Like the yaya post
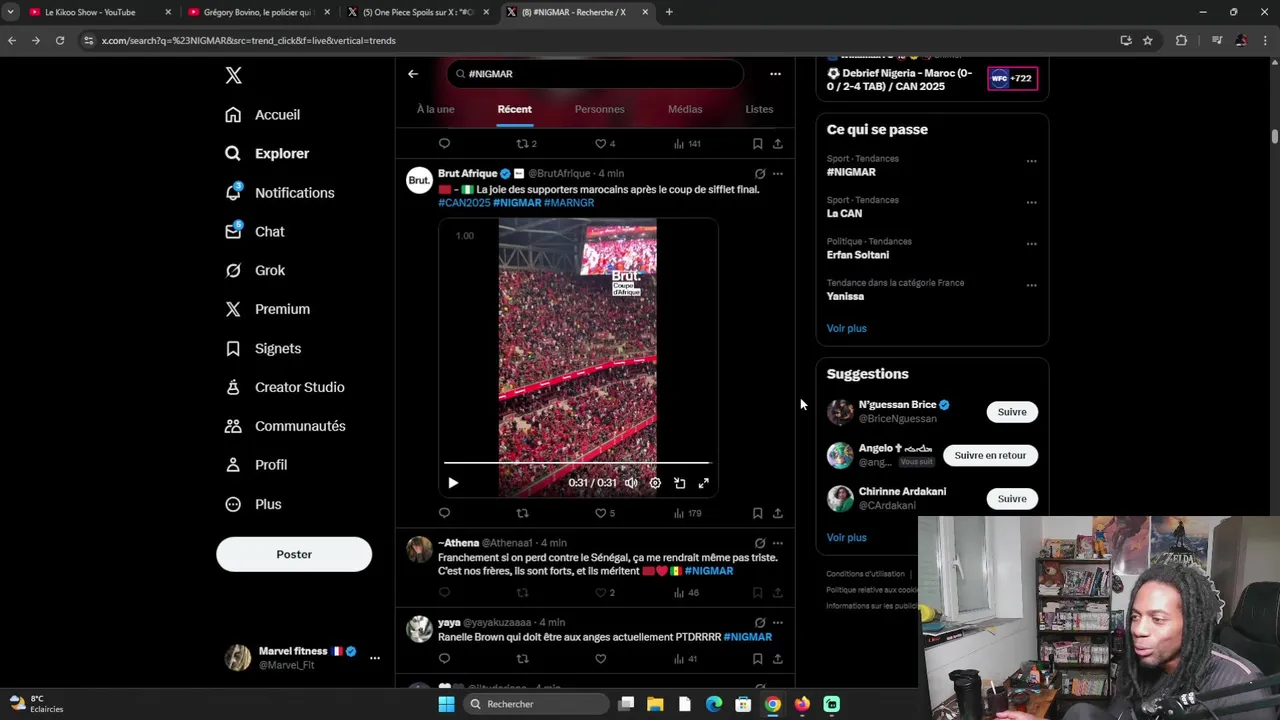The image size is (1280, 720). click(600, 659)
